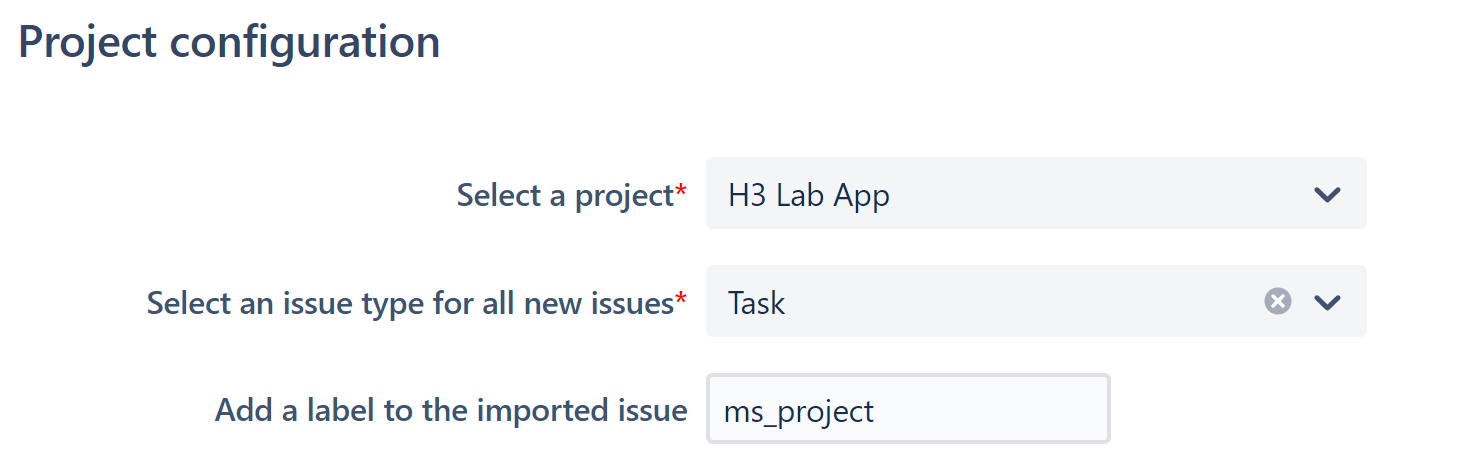Select the "H3 Lab App" value text
This screenshot has width=1460, height=474.
(809, 195)
